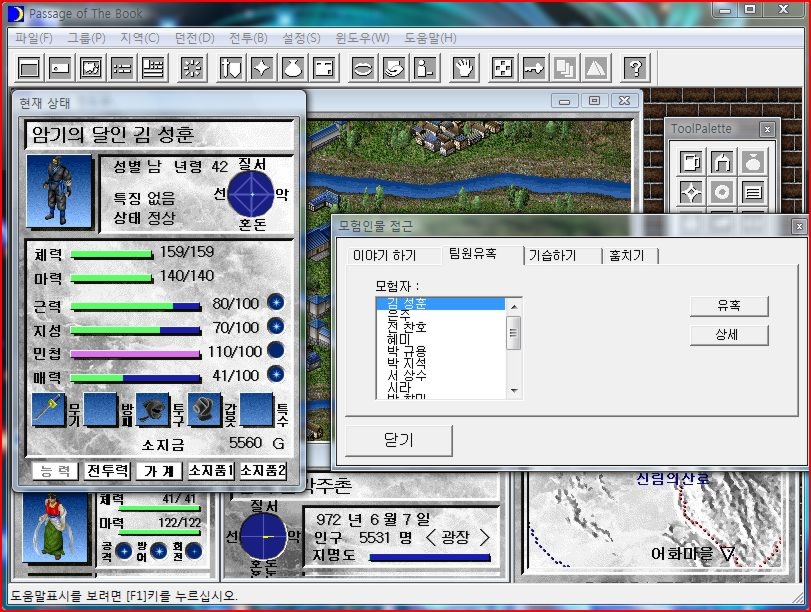
Task: Click the pouch bag toolbar icon
Action: pyautogui.click(x=293, y=68)
